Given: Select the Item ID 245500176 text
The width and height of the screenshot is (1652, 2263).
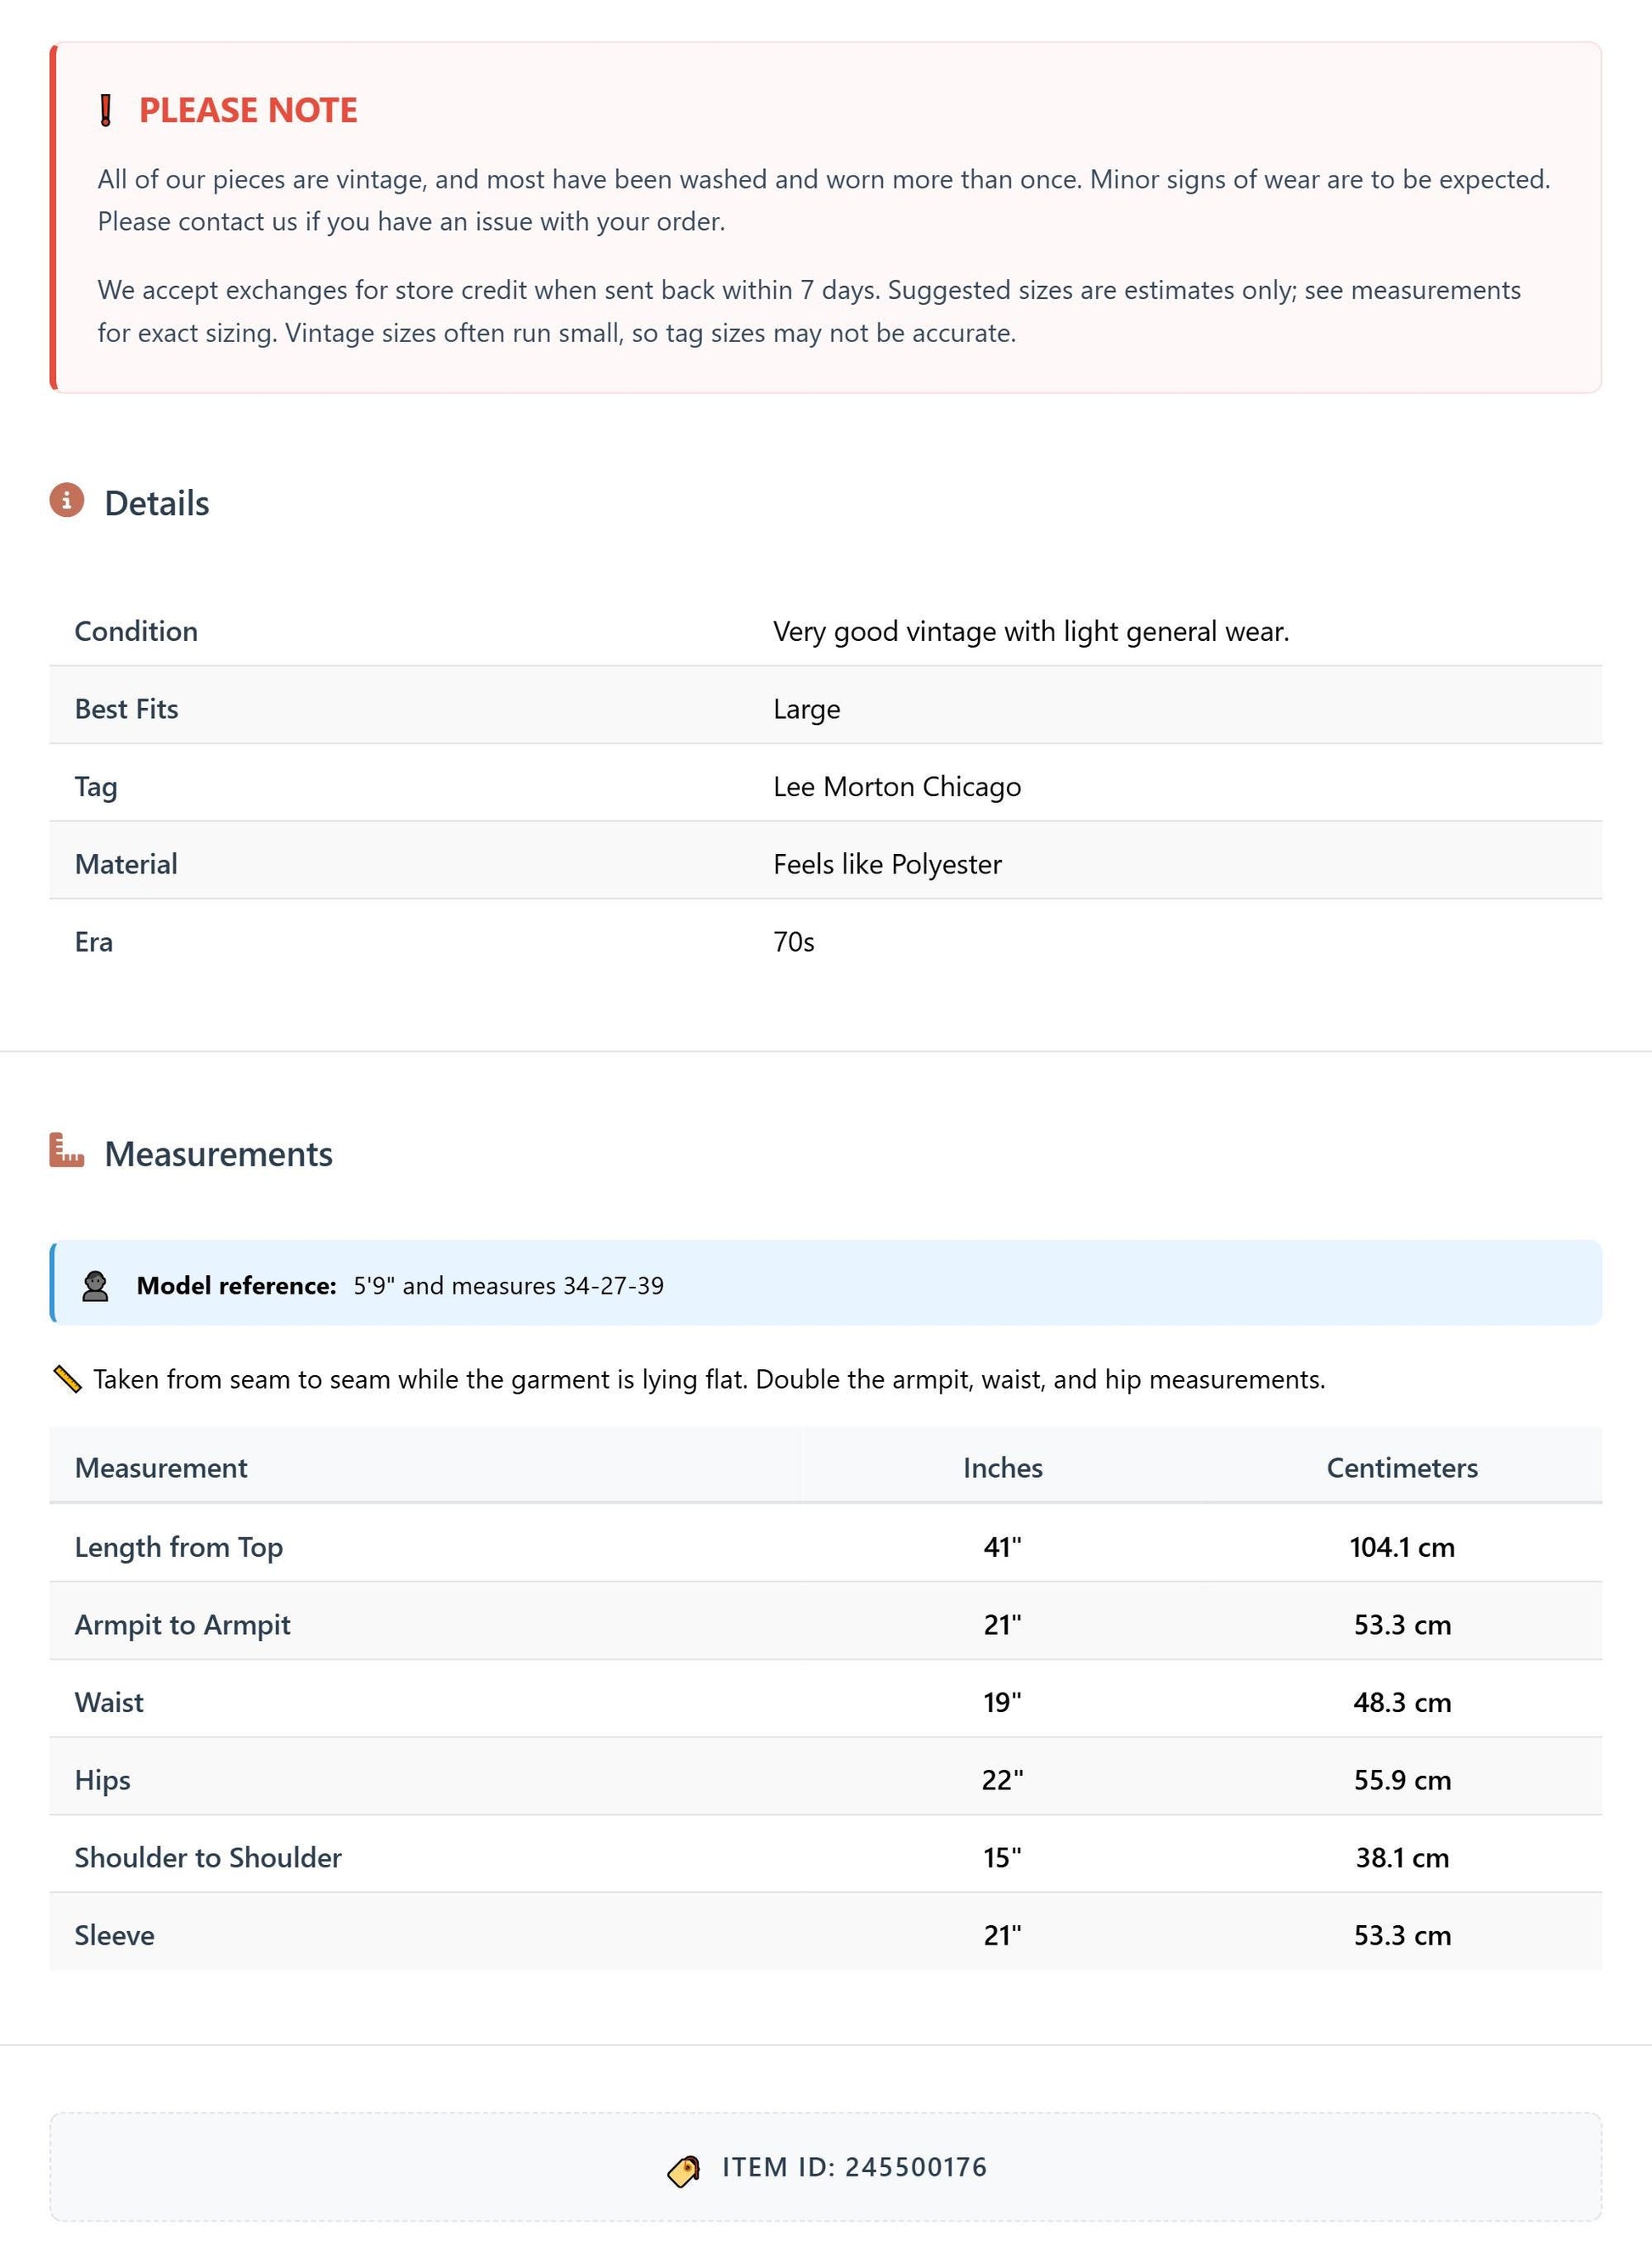Looking at the screenshot, I should 855,2167.
